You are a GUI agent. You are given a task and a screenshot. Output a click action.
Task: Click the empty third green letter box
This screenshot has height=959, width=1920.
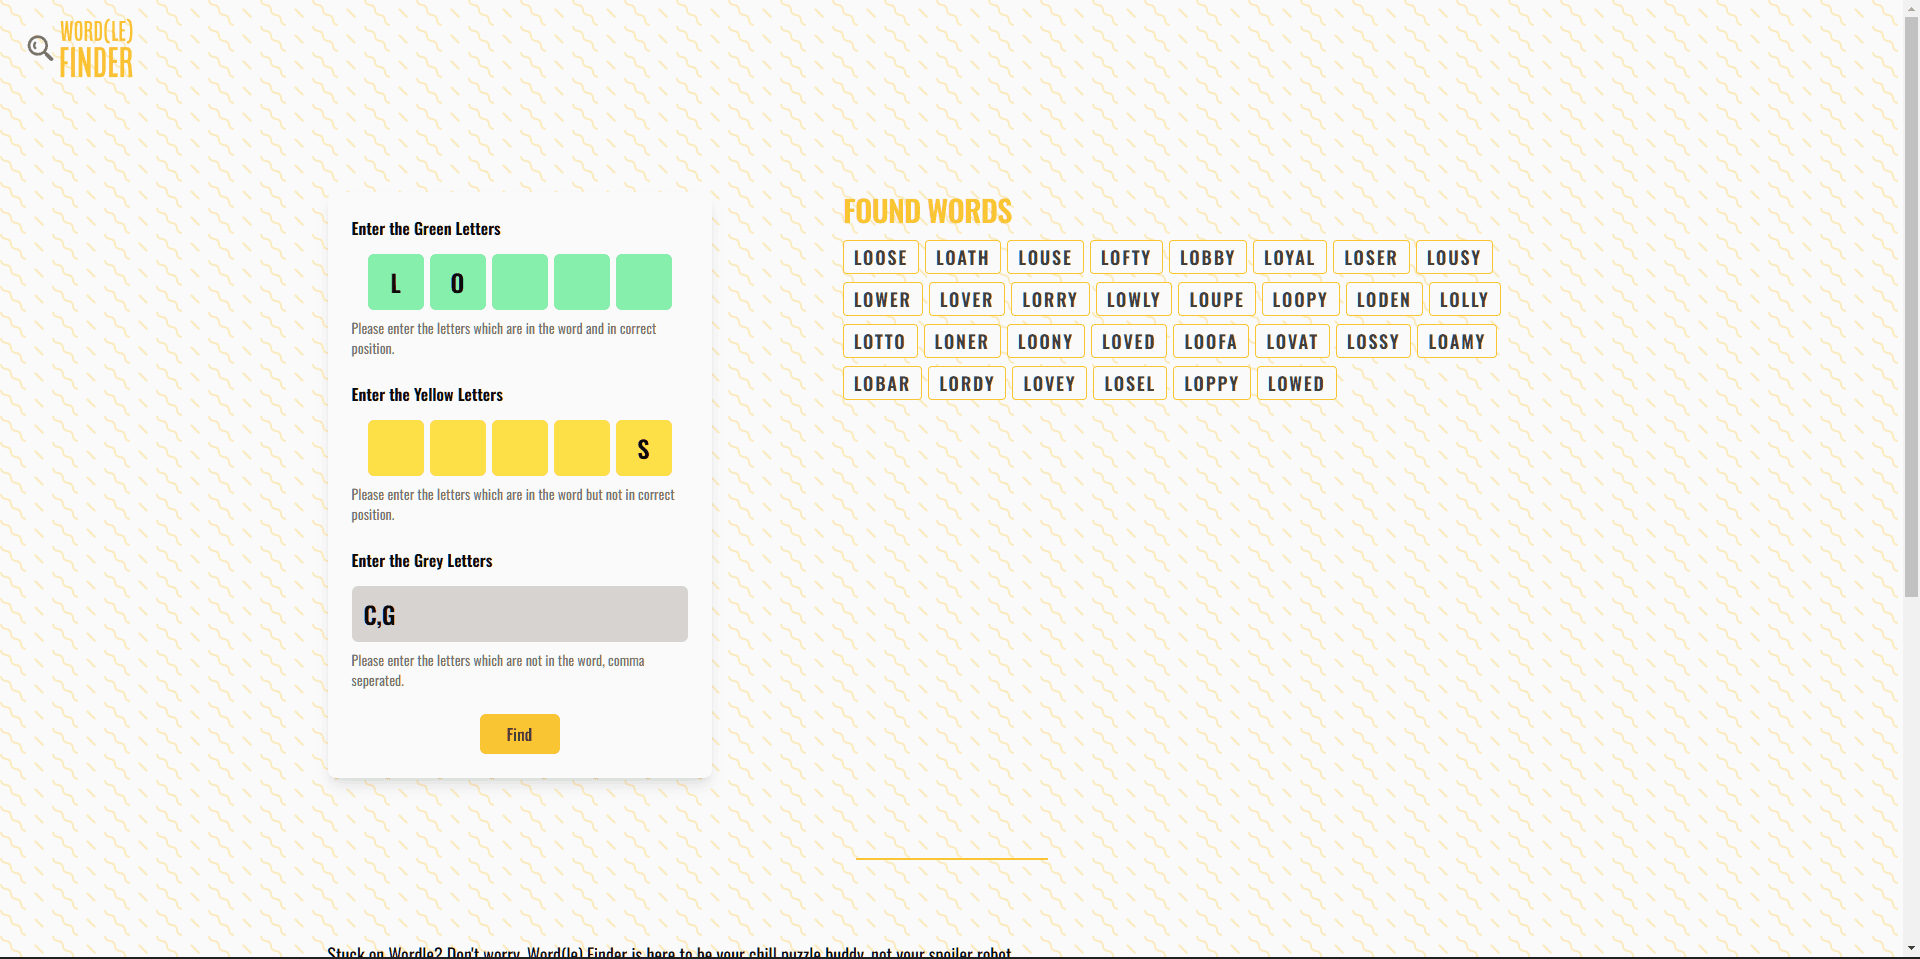[x=520, y=282]
